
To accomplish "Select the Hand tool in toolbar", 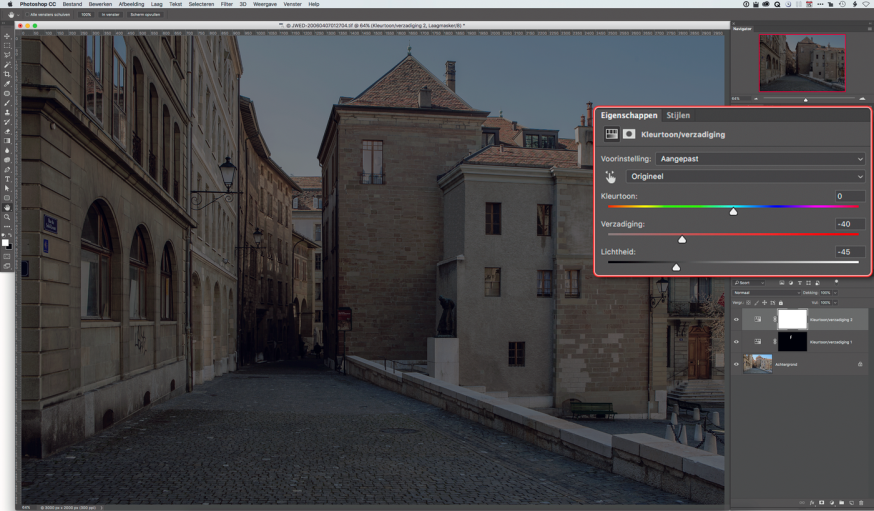I will (7, 207).
